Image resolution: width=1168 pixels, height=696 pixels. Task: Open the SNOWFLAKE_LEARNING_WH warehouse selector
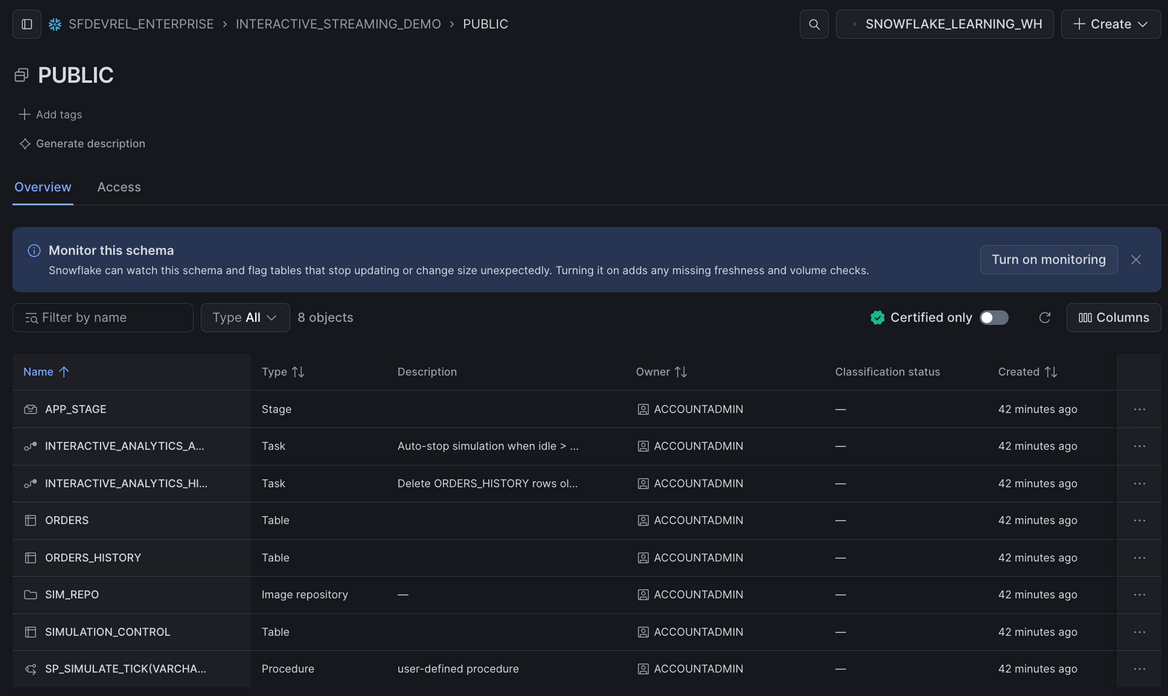coord(945,24)
